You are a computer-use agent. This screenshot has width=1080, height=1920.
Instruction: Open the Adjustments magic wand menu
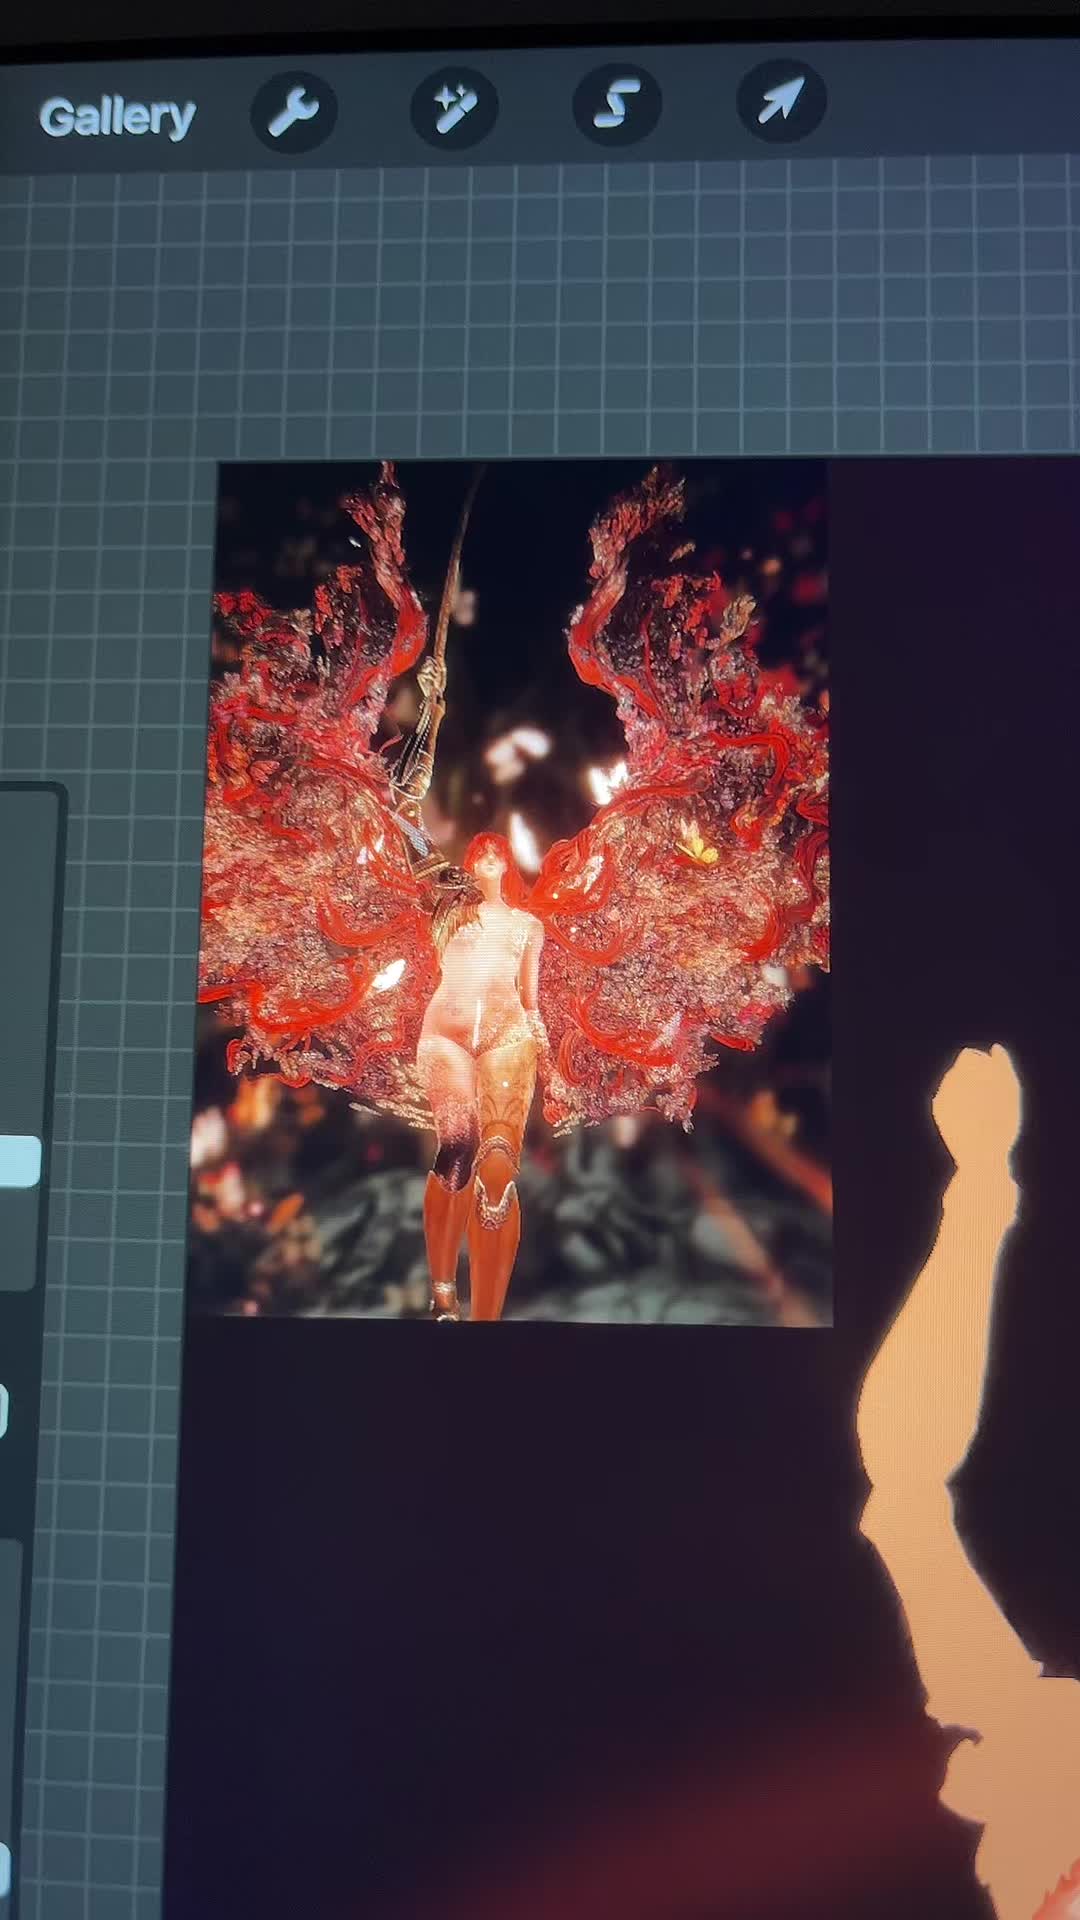(454, 107)
